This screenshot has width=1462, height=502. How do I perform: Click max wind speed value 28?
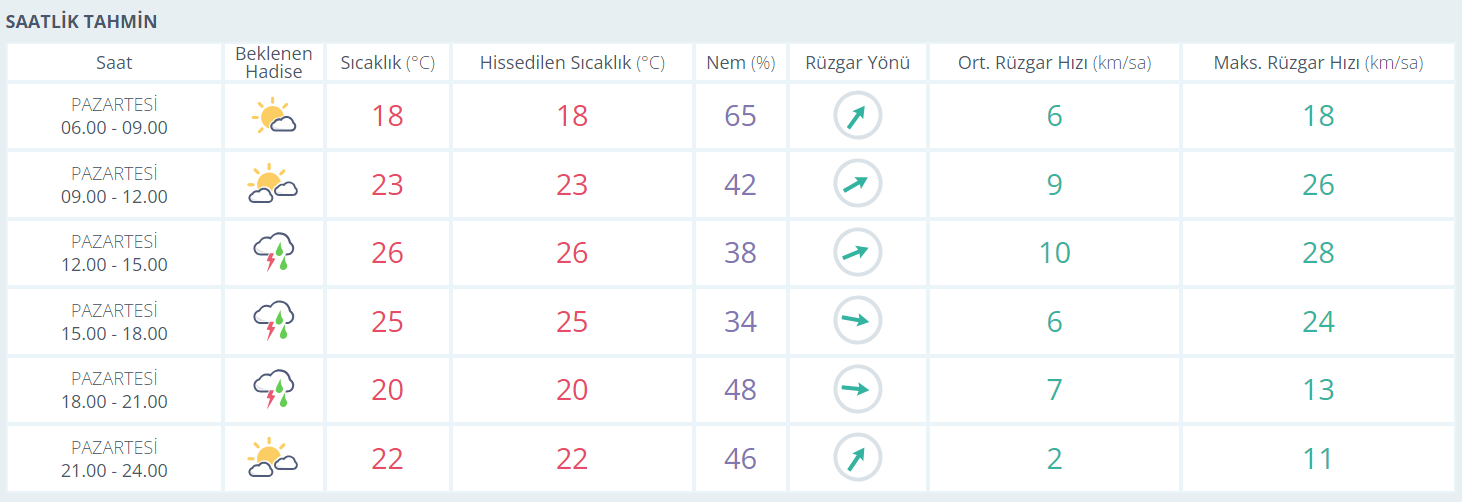1318,253
